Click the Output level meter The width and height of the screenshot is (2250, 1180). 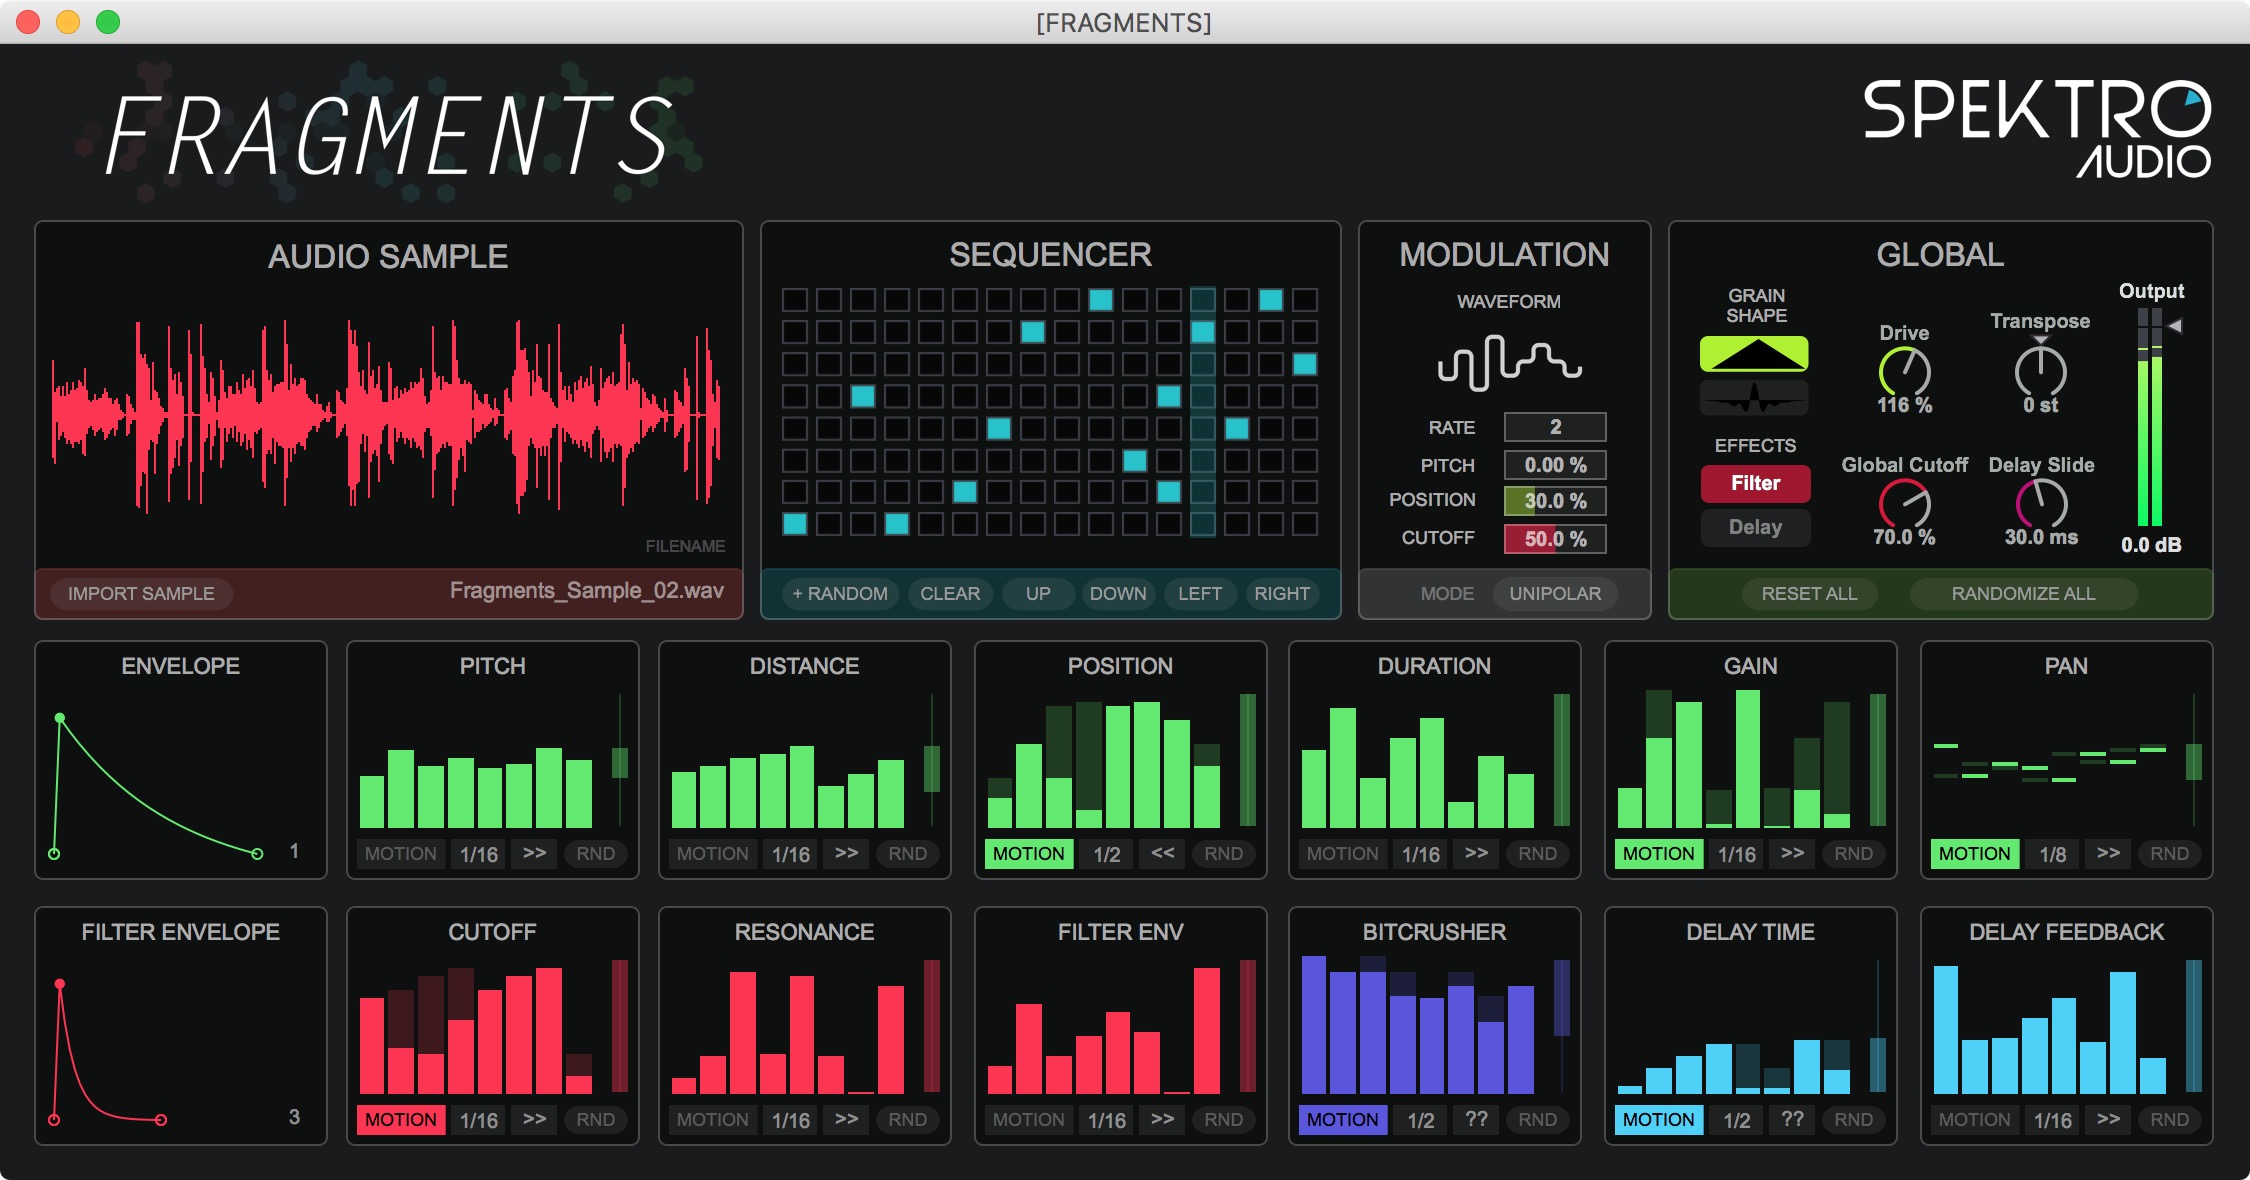pos(2150,417)
